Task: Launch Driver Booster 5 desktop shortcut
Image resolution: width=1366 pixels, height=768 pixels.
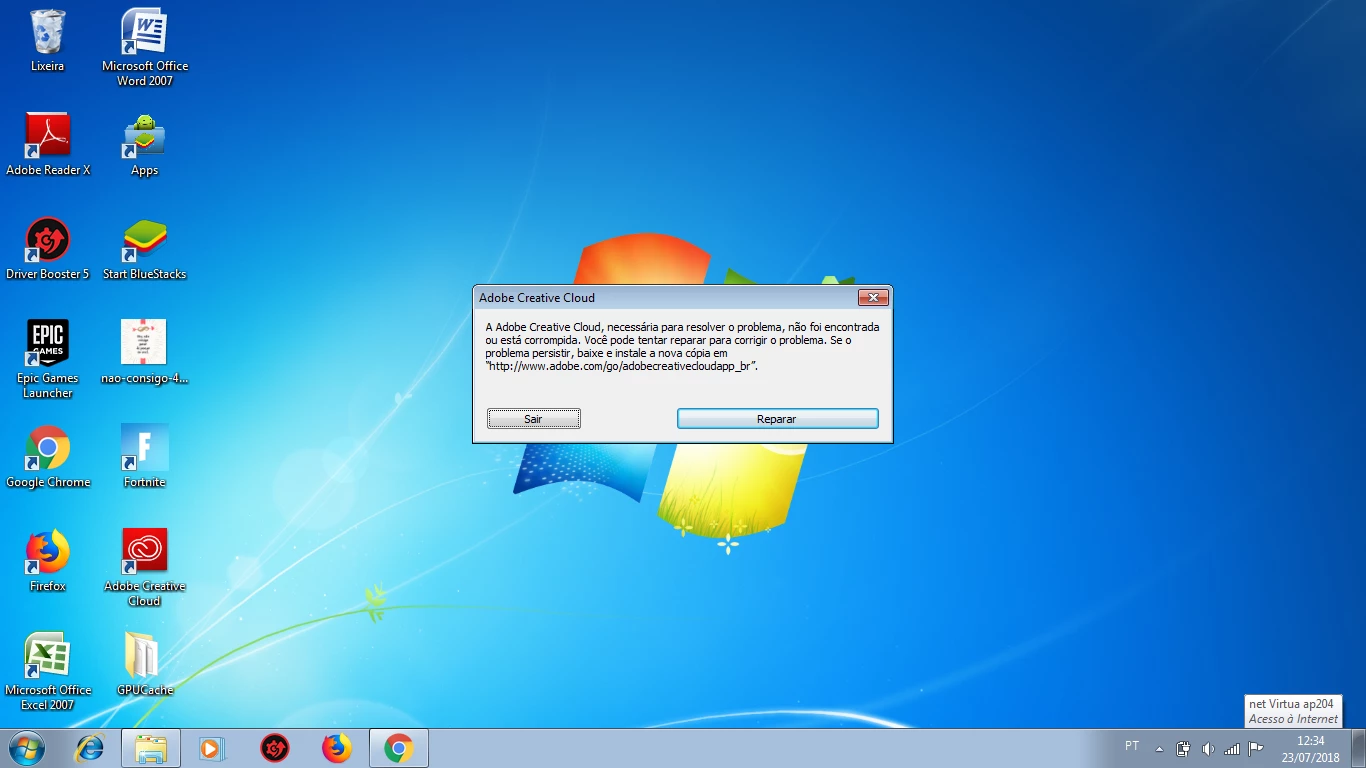Action: tap(47, 249)
